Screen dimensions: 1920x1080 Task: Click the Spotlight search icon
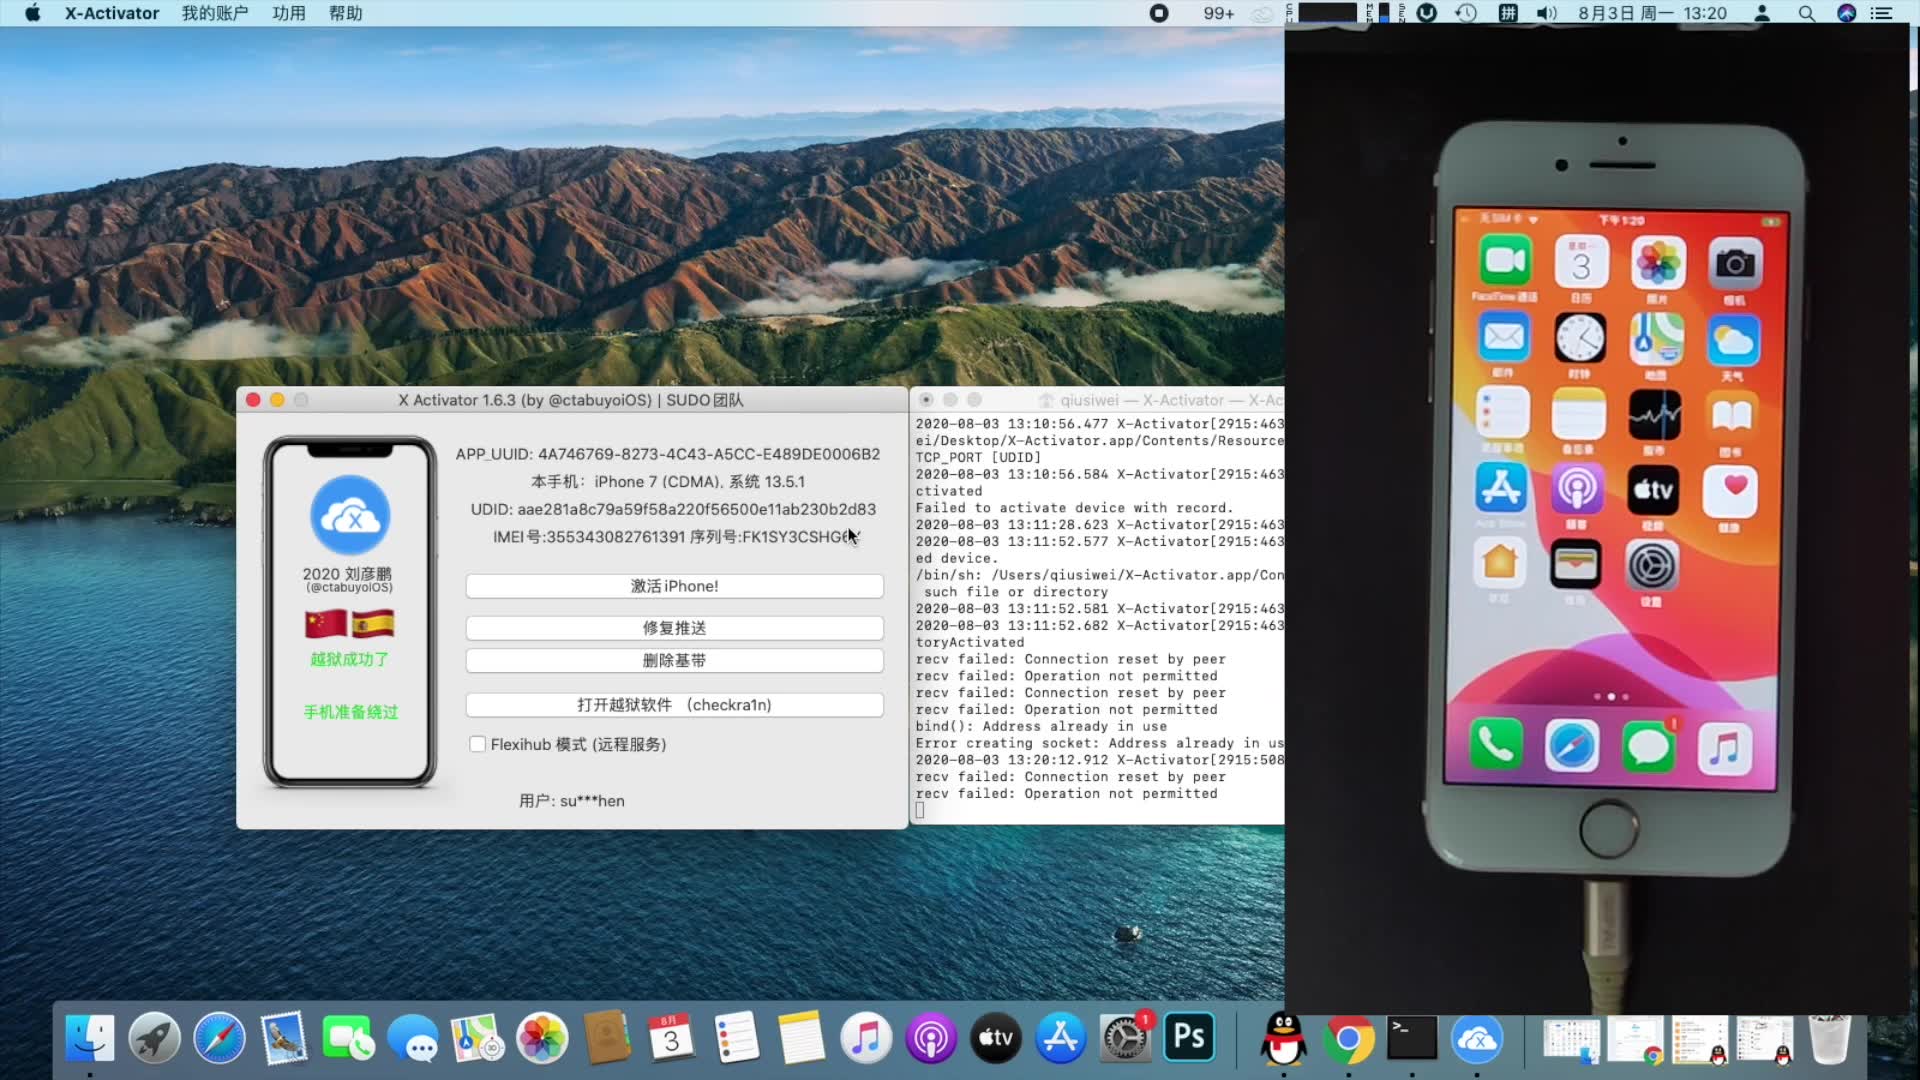point(1806,13)
